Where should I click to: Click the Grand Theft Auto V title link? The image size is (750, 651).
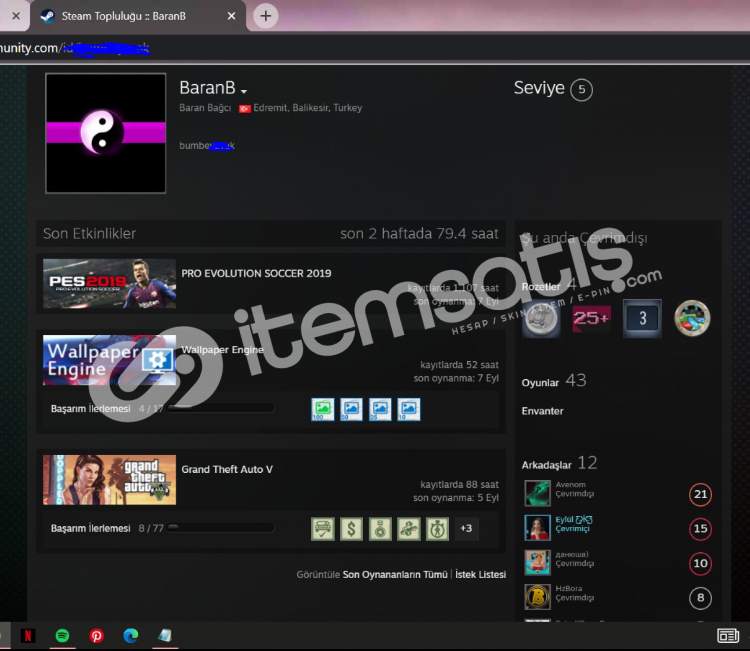[x=227, y=469]
